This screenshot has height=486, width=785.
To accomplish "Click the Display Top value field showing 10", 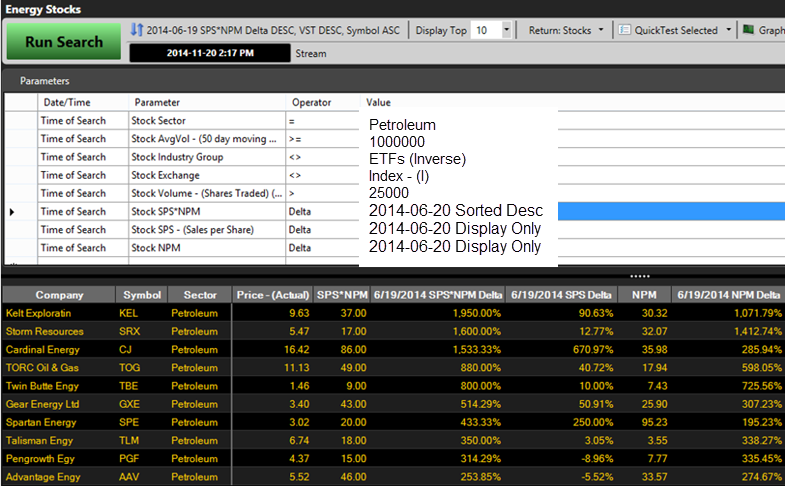I will point(487,30).
